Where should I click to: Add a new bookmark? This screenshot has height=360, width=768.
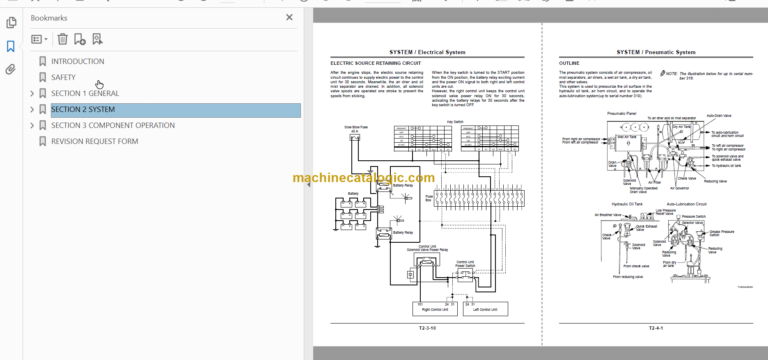[79, 39]
